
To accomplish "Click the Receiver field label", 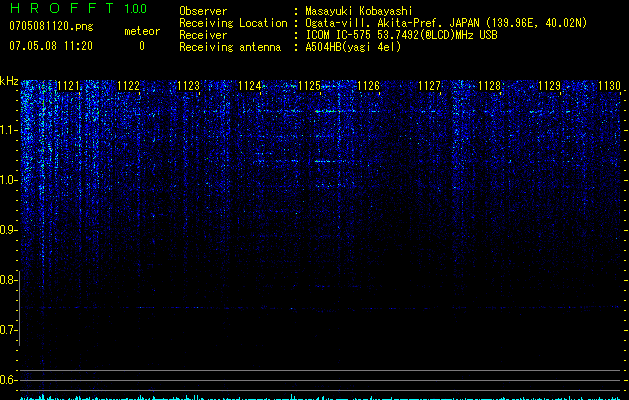I will click(x=203, y=35).
